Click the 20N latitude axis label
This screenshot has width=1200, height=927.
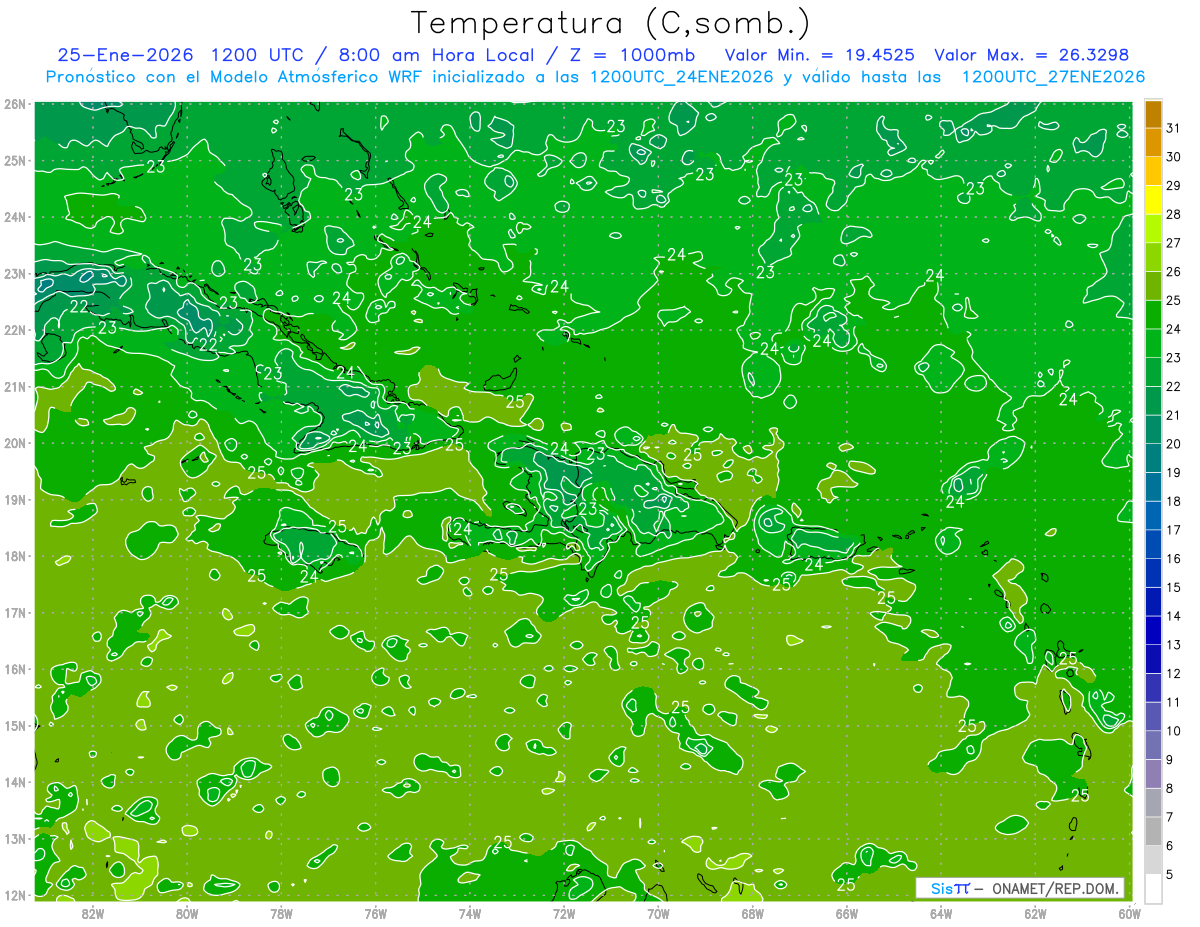coord(16,443)
